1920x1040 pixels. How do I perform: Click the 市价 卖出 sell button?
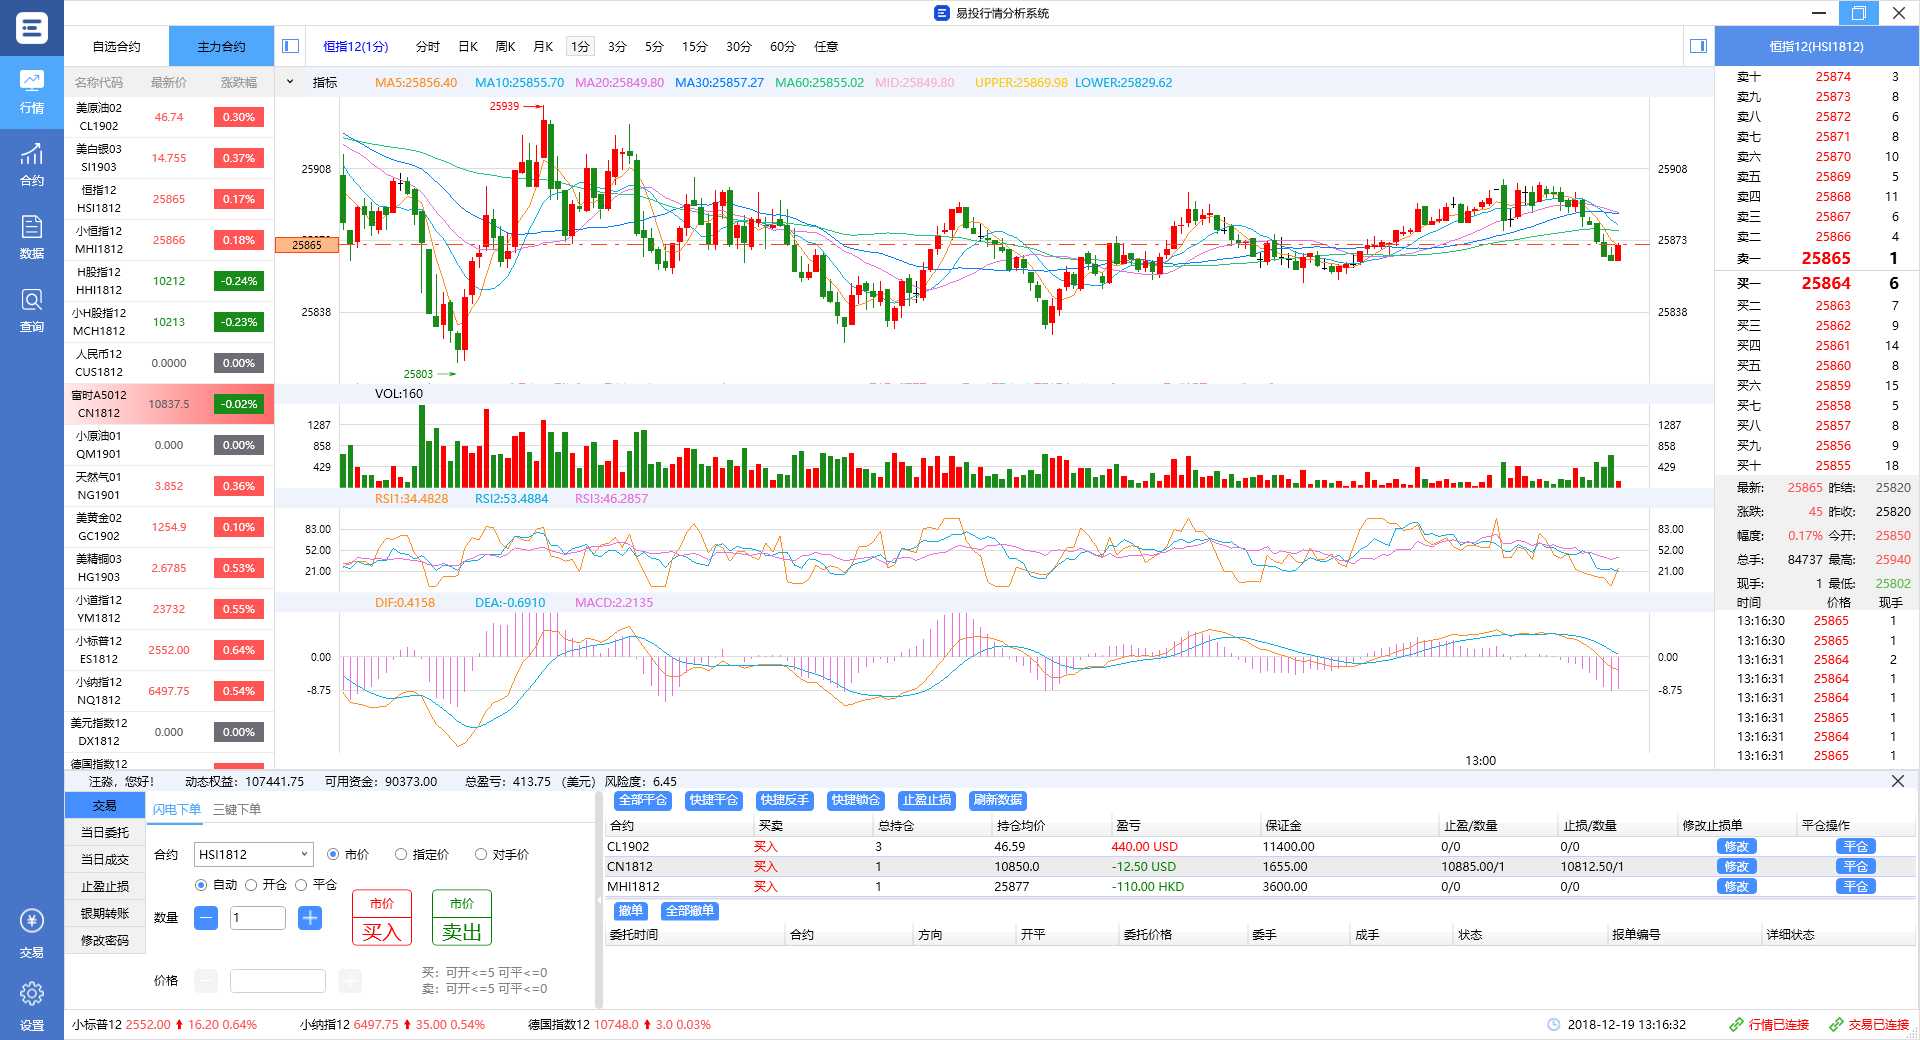point(461,918)
